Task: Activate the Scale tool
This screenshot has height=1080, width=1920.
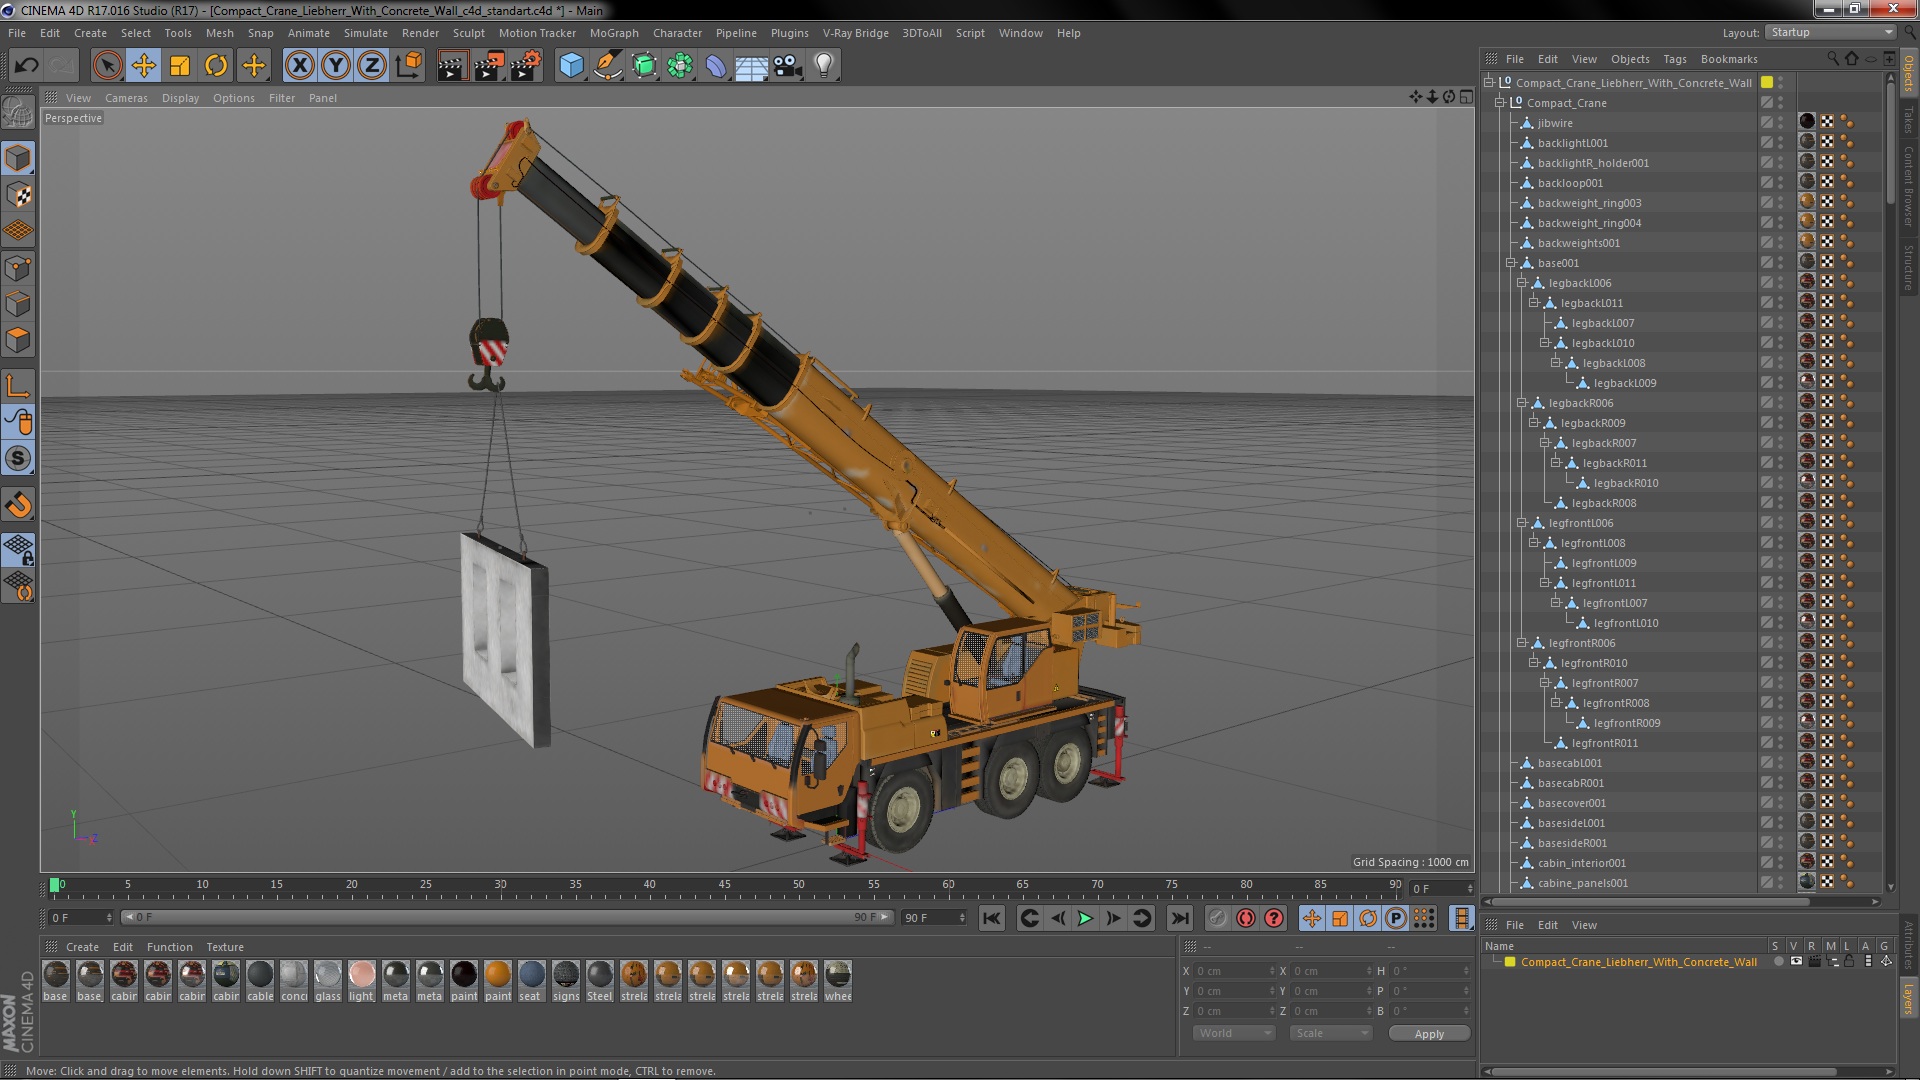Action: coord(180,66)
